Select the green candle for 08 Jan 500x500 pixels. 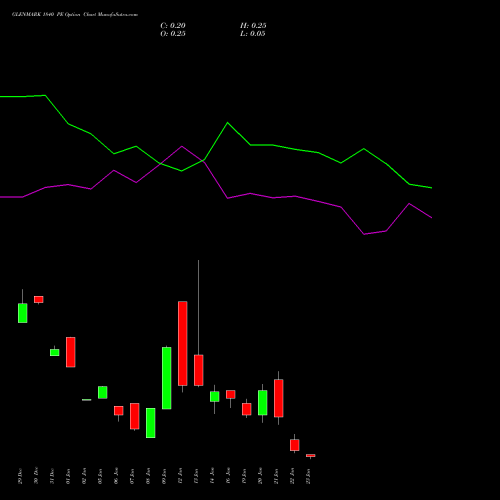click(x=151, y=423)
